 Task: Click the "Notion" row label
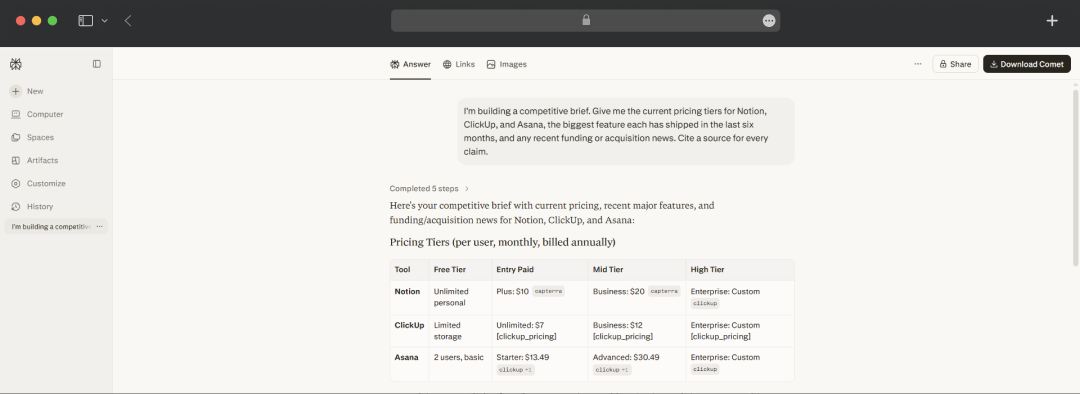coord(407,291)
